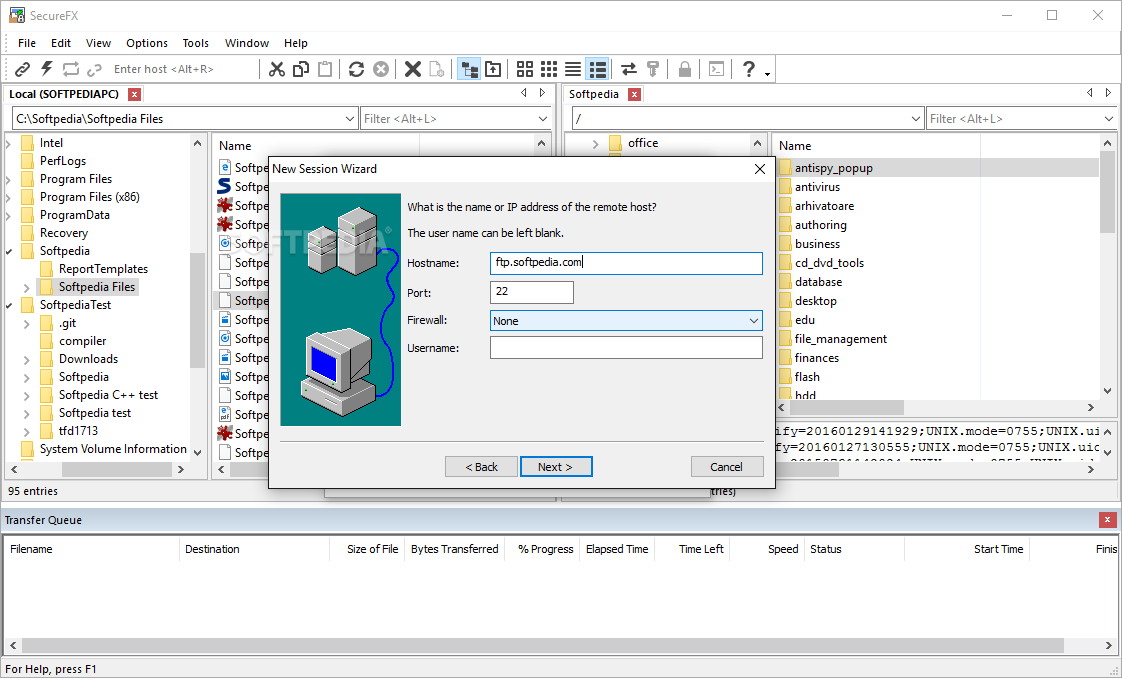The image size is (1122, 678).
Task: Expand the Downloads folder in tree
Action: coord(26,359)
